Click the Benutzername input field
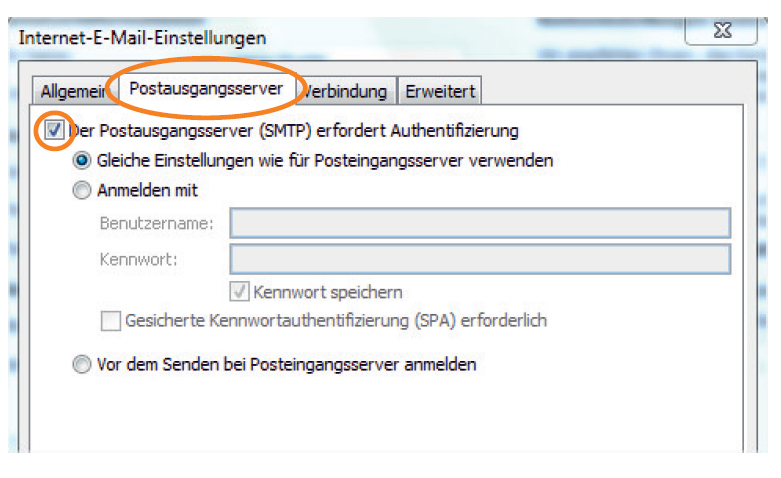The height and width of the screenshot is (478, 781). point(480,223)
